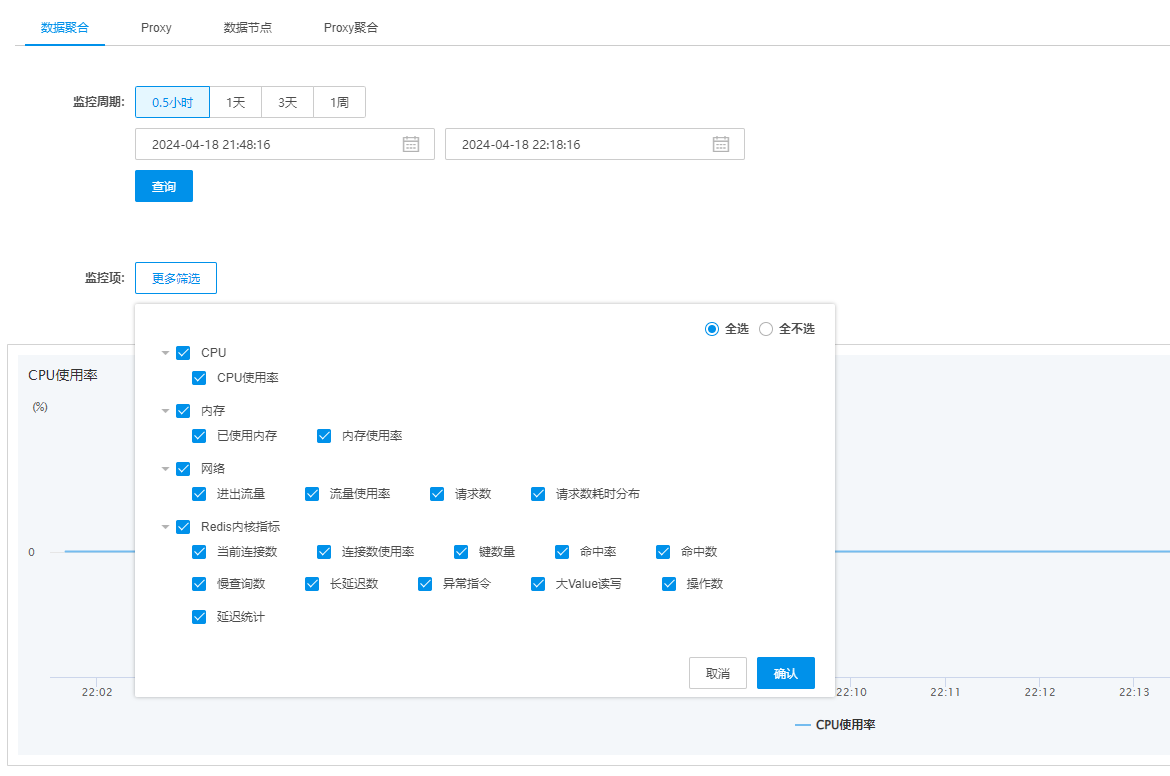
Task: Uncheck 异常指令 checkbox
Action: pyautogui.click(x=425, y=584)
